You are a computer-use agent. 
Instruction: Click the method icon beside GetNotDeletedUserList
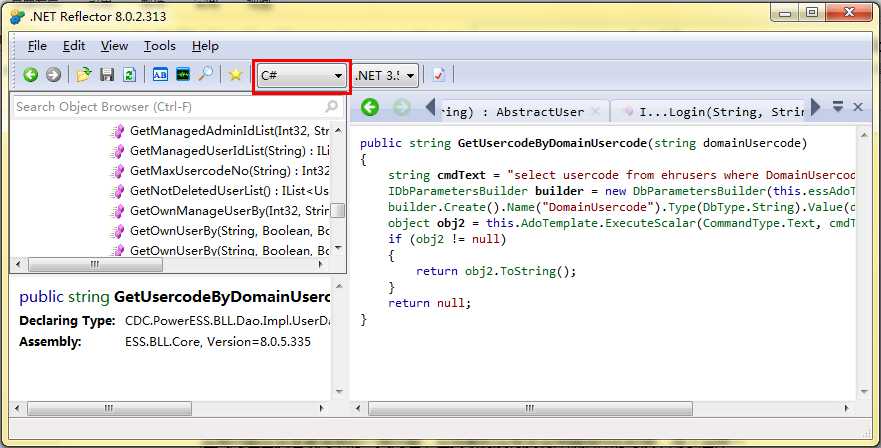pyautogui.click(x=117, y=191)
